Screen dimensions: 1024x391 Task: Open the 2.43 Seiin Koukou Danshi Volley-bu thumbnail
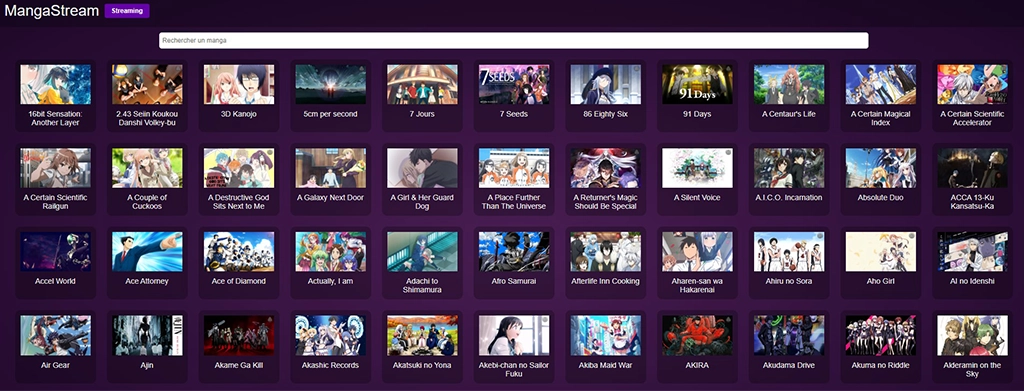point(147,84)
